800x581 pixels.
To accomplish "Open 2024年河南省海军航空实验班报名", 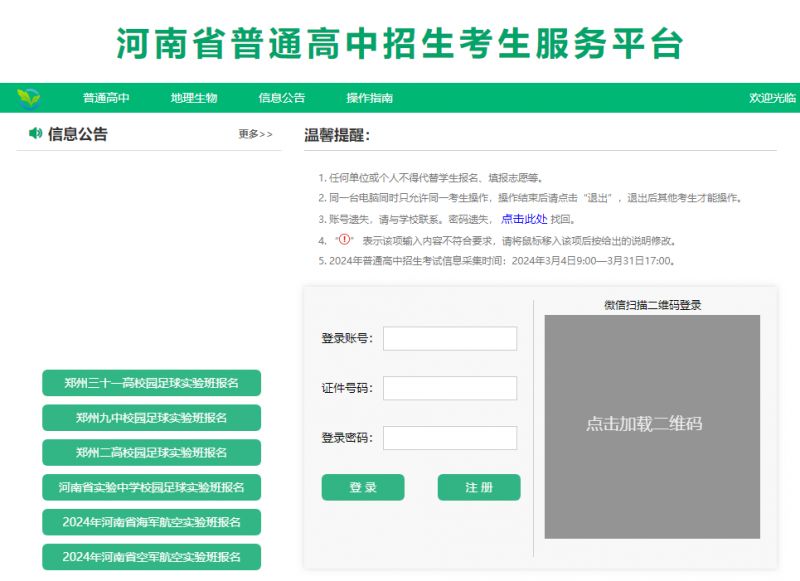I will 152,522.
